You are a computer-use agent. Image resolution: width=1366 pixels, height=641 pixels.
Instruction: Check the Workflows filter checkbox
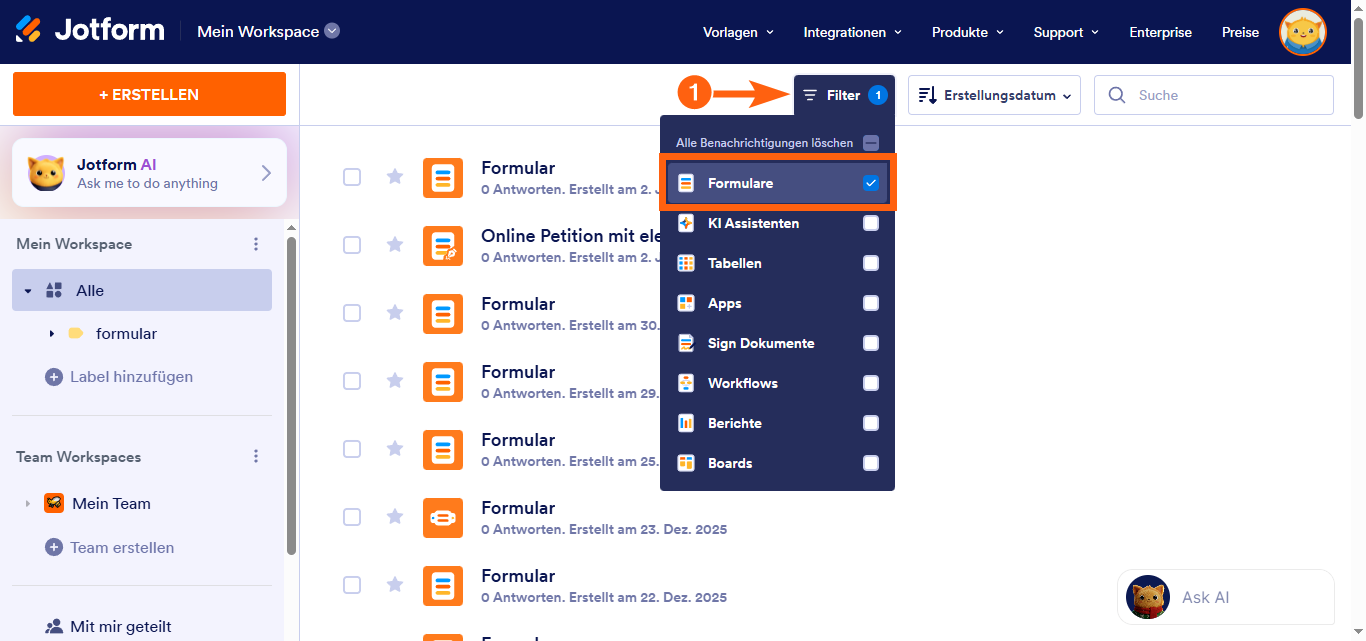coord(871,383)
